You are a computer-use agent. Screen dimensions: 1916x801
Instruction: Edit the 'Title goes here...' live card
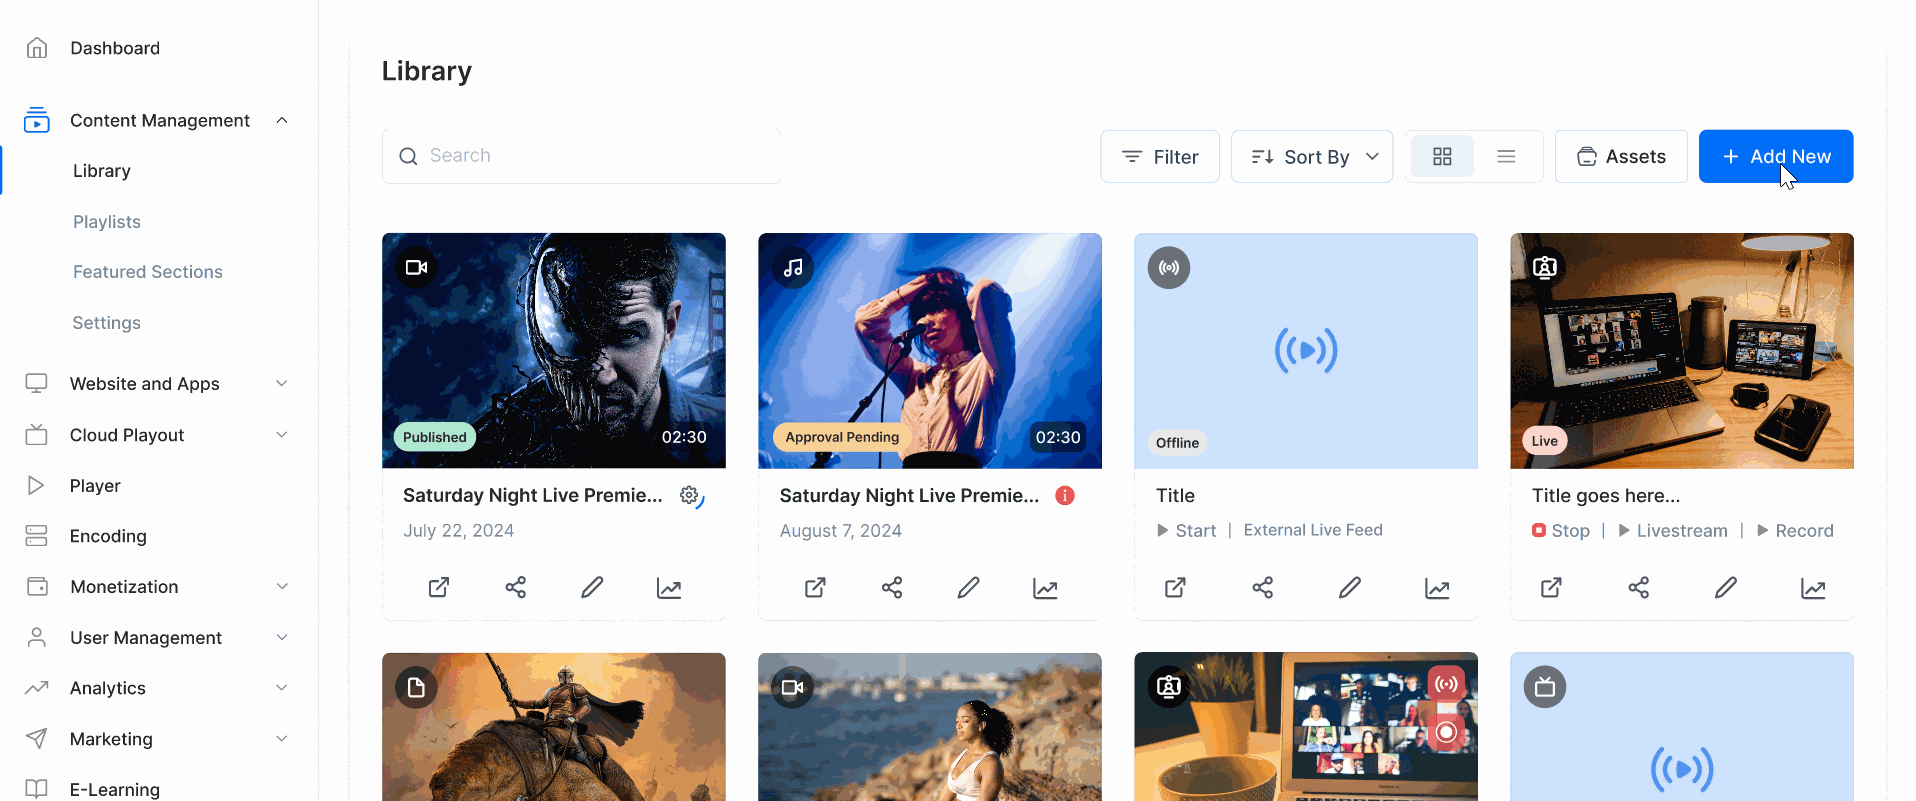point(1726,588)
